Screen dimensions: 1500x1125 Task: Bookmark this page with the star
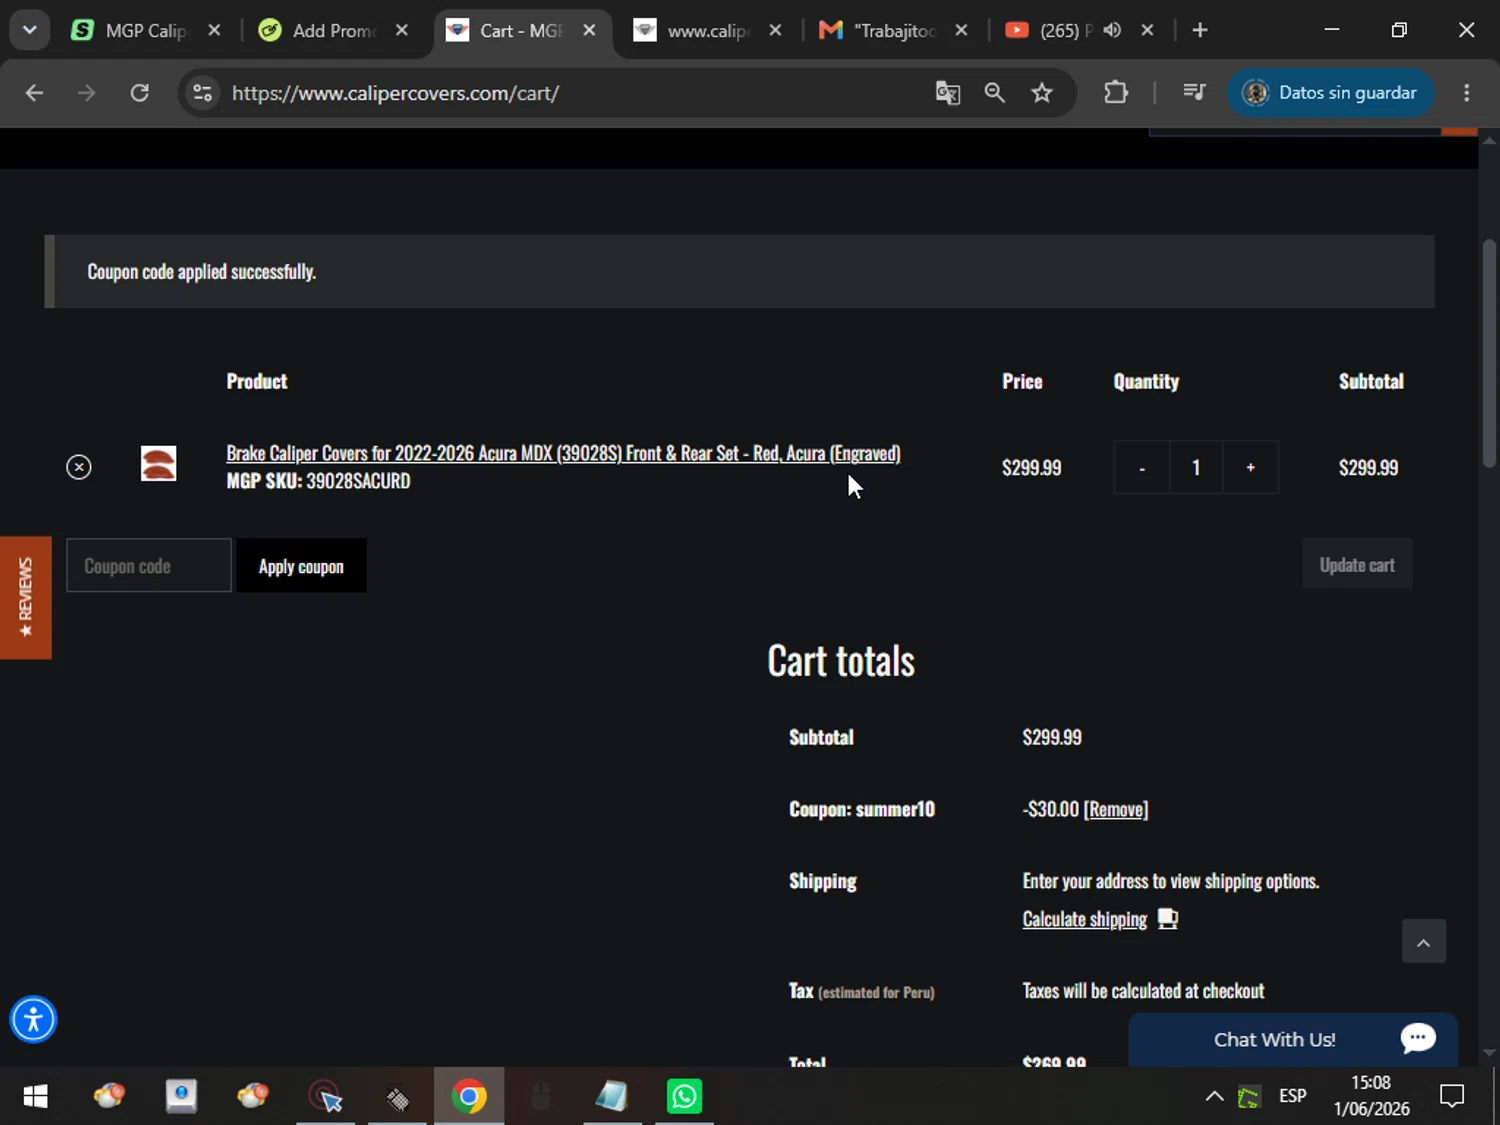(x=1042, y=93)
